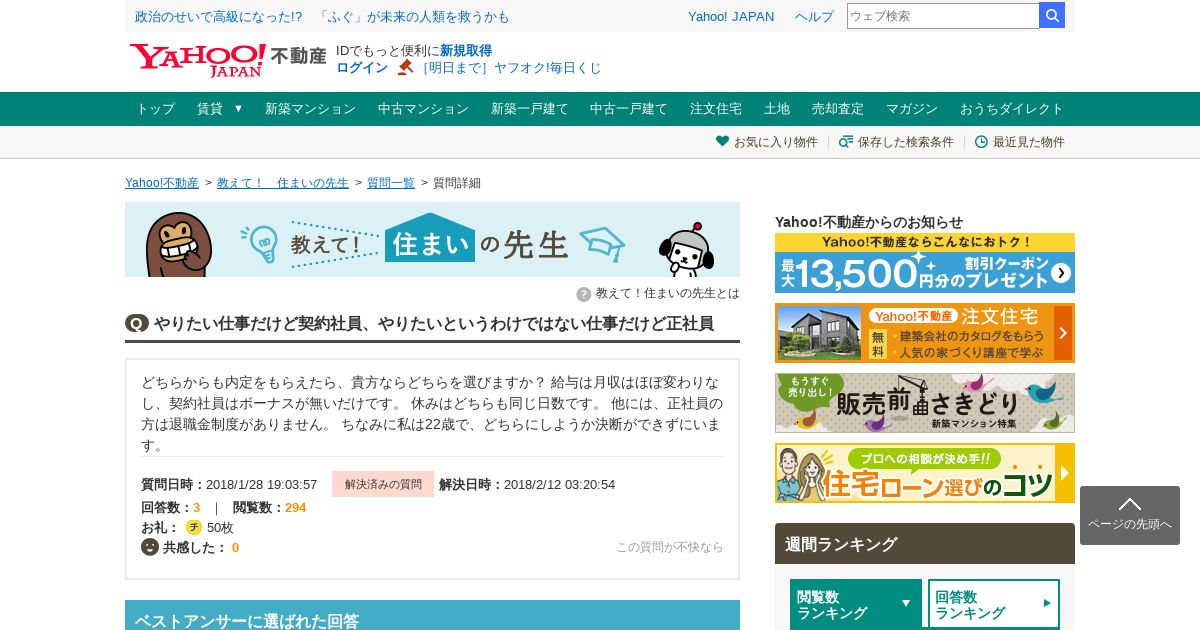Click the 共感した count 0
The image size is (1200, 630).
pos(235,547)
